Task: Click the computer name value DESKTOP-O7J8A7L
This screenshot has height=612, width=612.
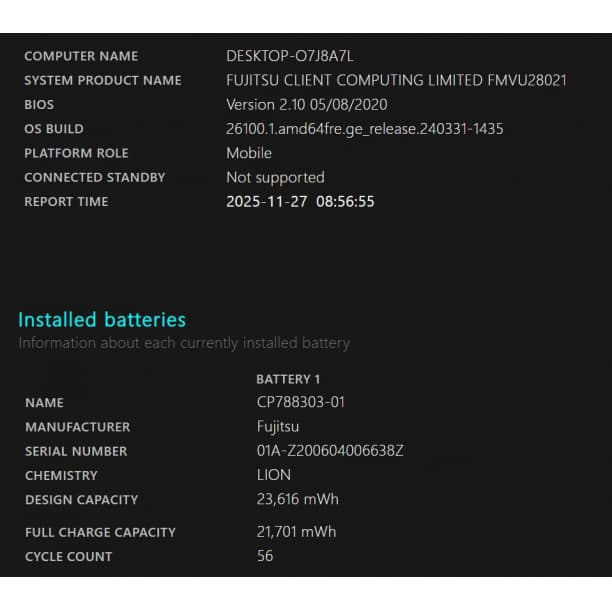Action: coord(289,56)
